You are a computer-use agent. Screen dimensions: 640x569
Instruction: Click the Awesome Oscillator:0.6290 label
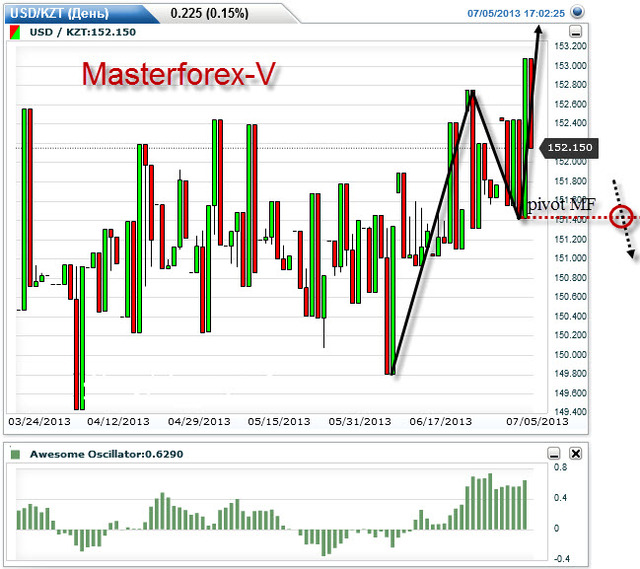tap(107, 454)
